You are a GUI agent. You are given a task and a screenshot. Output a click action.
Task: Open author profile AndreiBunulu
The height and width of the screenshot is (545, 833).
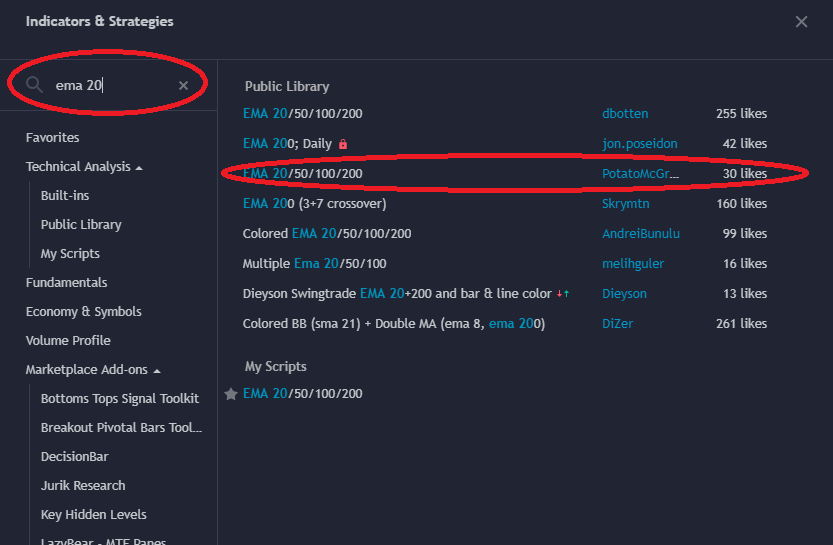point(640,234)
